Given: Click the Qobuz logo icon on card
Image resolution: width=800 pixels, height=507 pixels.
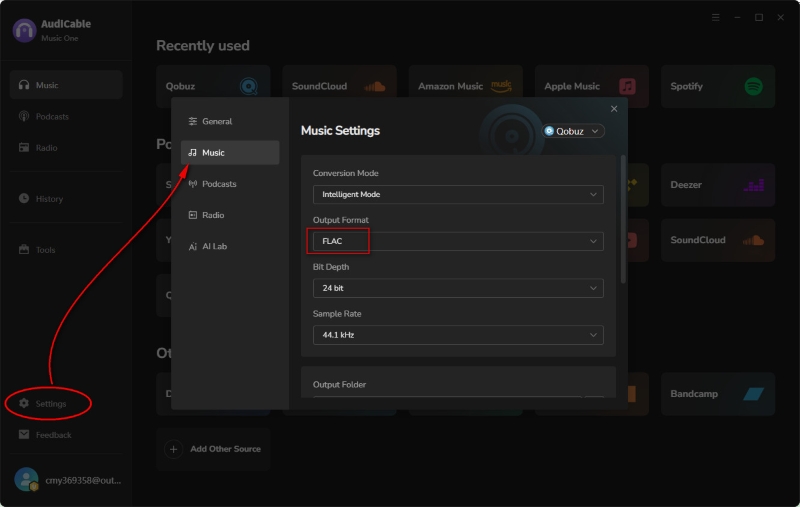Looking at the screenshot, I should pyautogui.click(x=248, y=86).
